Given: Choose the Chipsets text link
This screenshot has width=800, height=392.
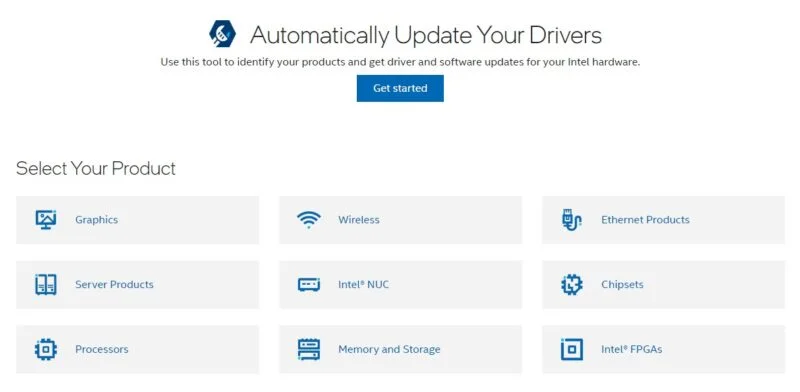Looking at the screenshot, I should click(x=622, y=284).
